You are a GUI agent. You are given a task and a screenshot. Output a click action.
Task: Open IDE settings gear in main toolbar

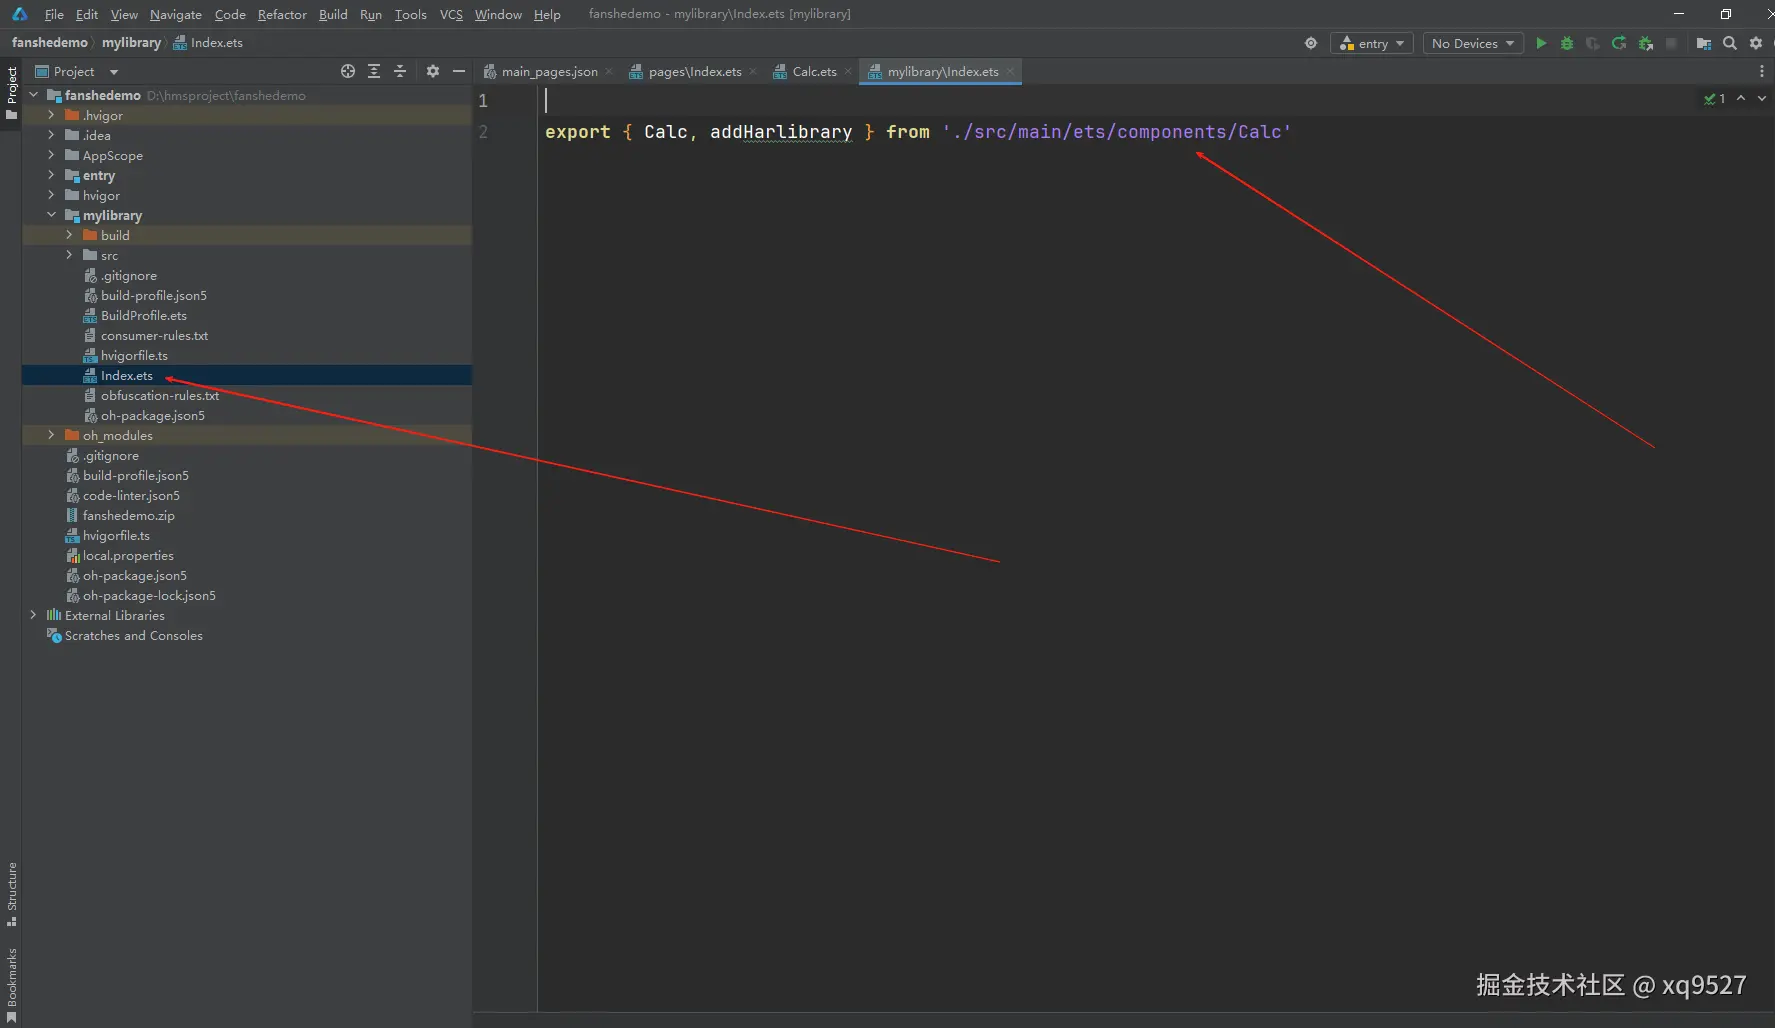coord(1756,43)
